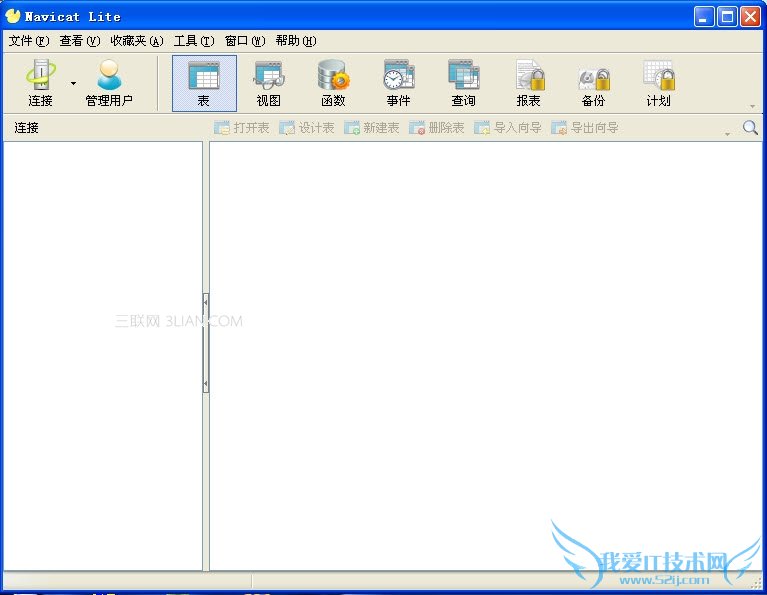Click the Navicat Lite title bar icon

tap(13, 16)
